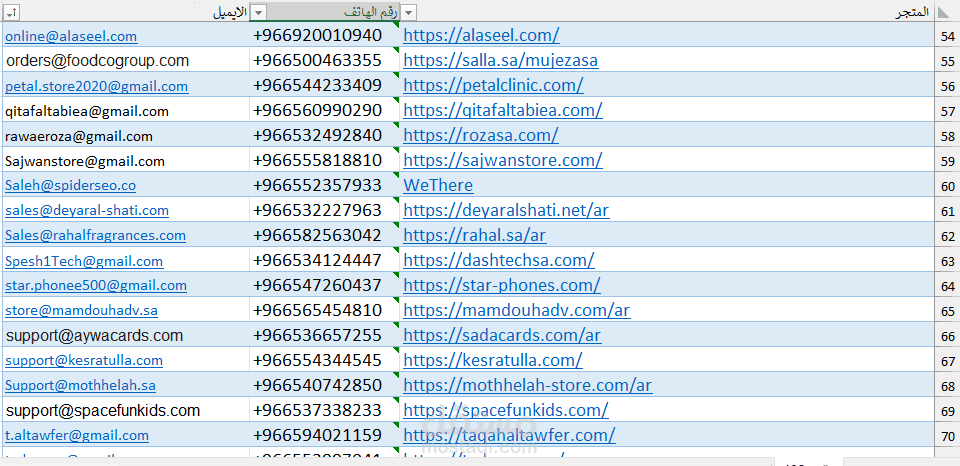Select phone cell +966555818810

324,160
